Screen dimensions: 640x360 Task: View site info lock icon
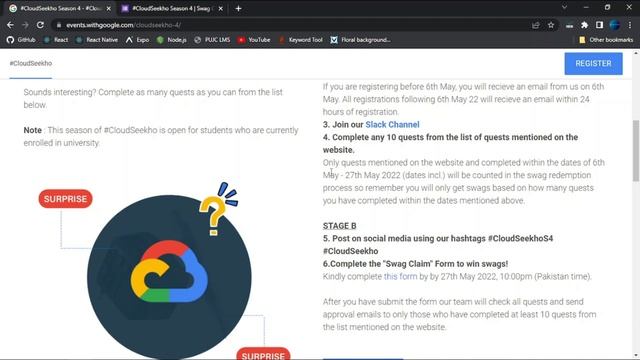click(59, 25)
